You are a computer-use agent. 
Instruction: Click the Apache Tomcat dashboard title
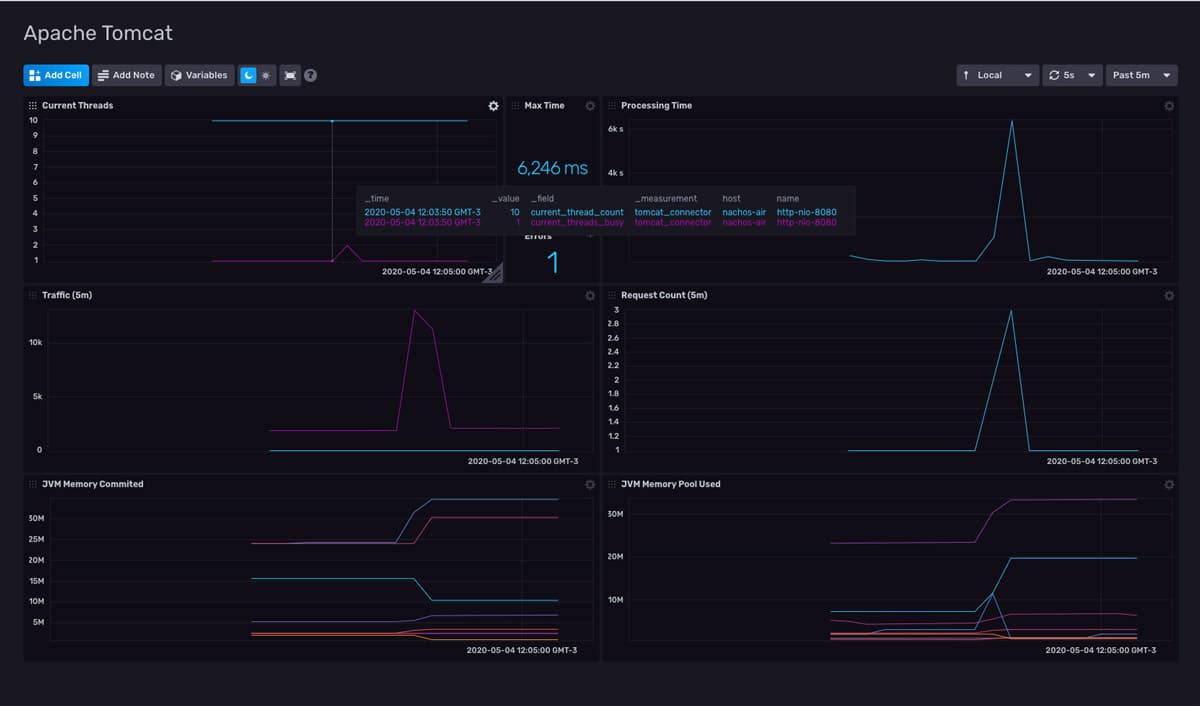coord(98,33)
